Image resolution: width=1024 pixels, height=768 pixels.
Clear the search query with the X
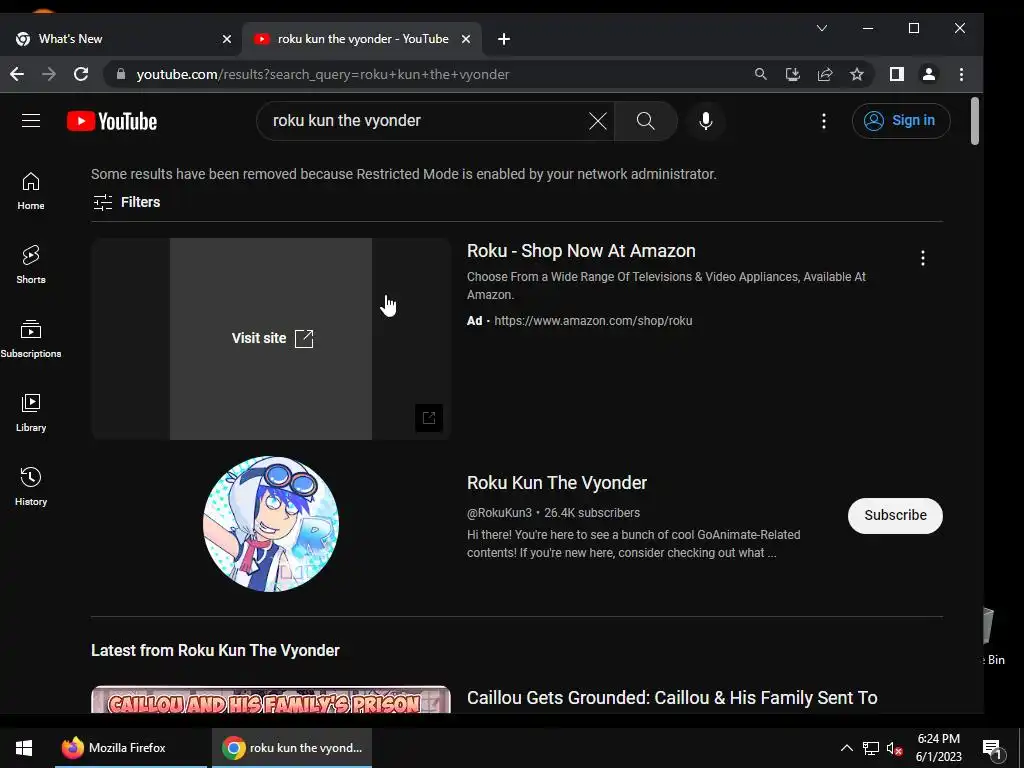(x=598, y=121)
